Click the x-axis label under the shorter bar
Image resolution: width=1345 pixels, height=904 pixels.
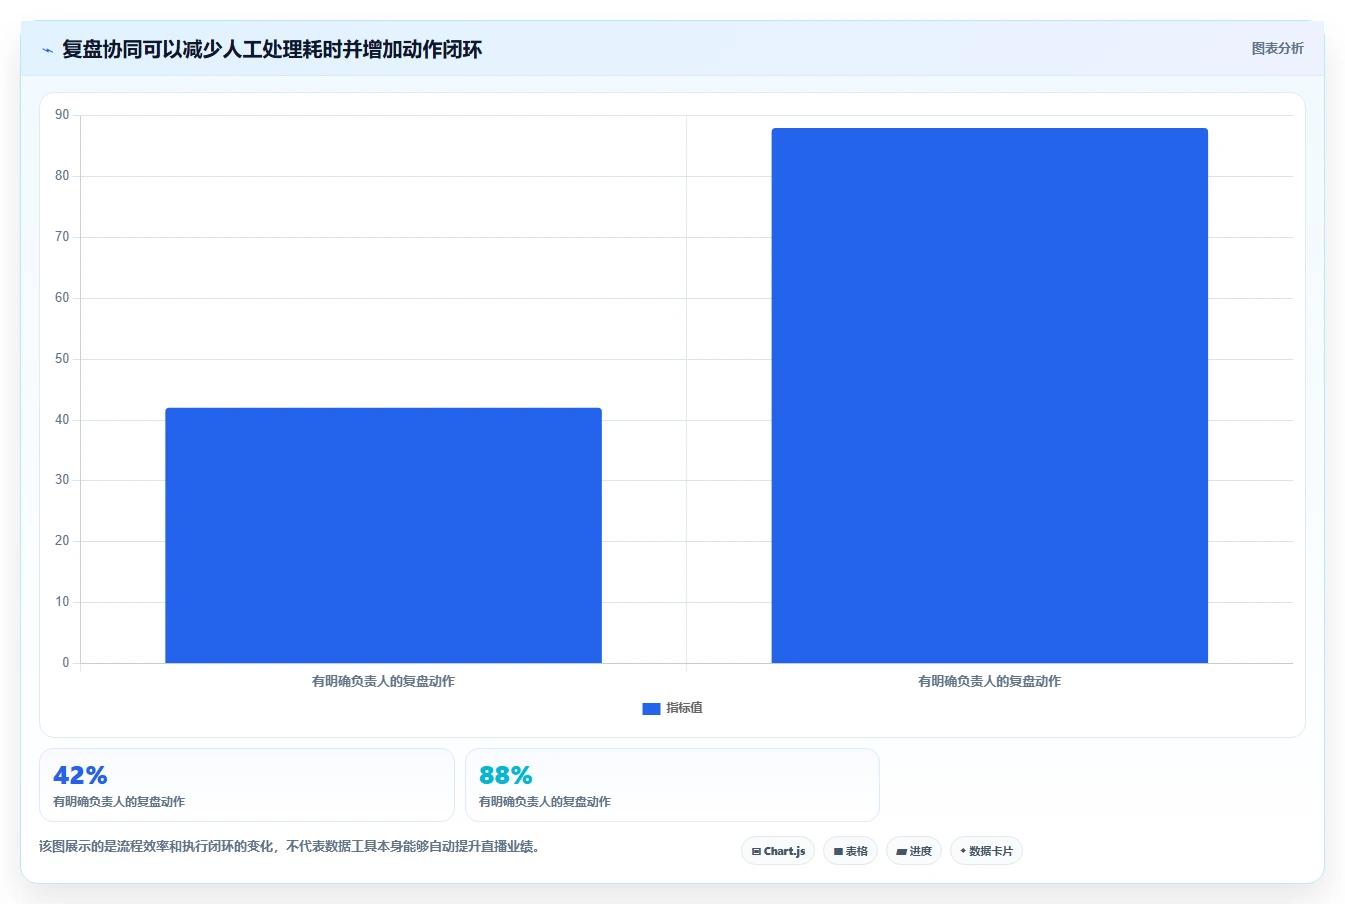point(383,681)
